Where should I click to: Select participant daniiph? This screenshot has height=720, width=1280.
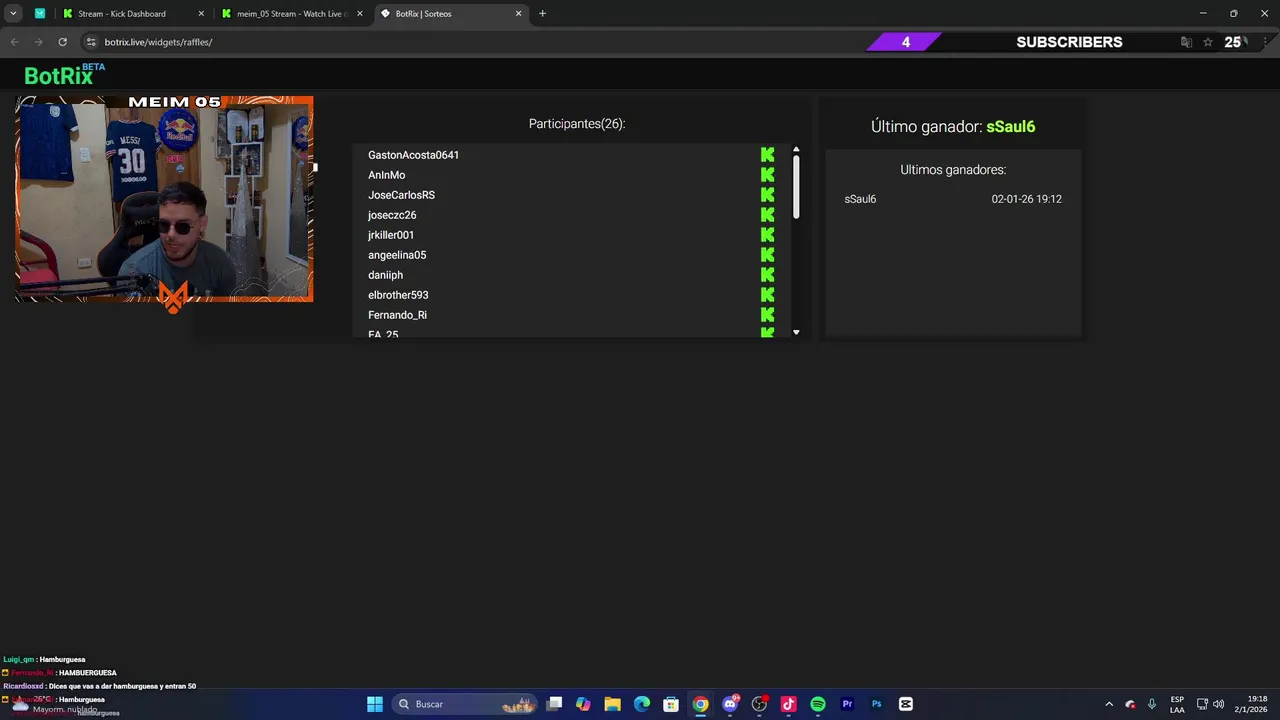(385, 275)
